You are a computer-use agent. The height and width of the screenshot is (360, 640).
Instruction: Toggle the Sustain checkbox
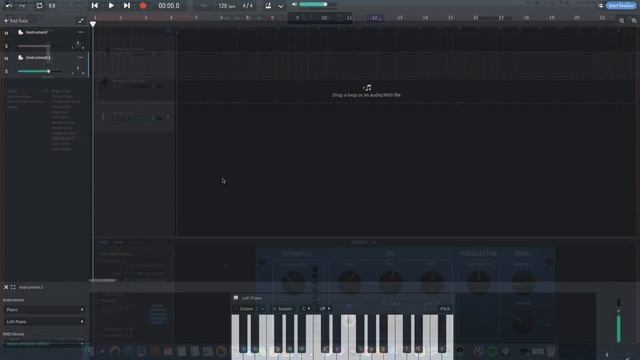pyautogui.click(x=274, y=309)
